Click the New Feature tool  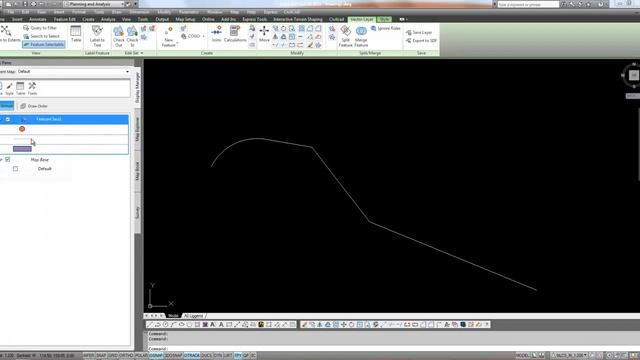[169, 37]
